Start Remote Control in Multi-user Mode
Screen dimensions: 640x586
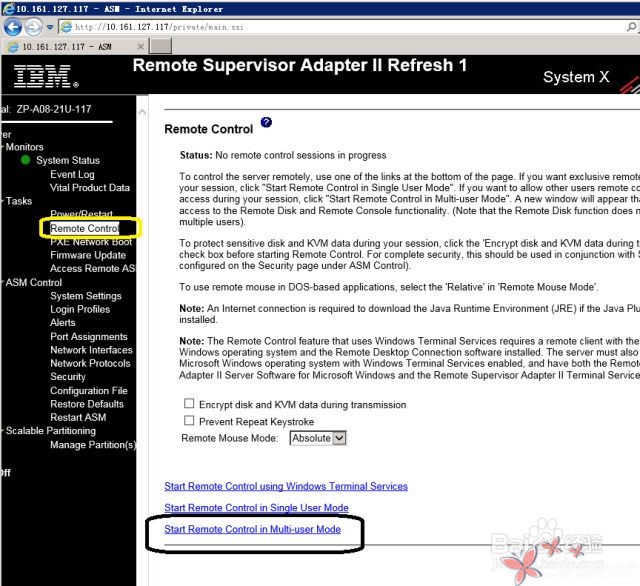pos(252,529)
